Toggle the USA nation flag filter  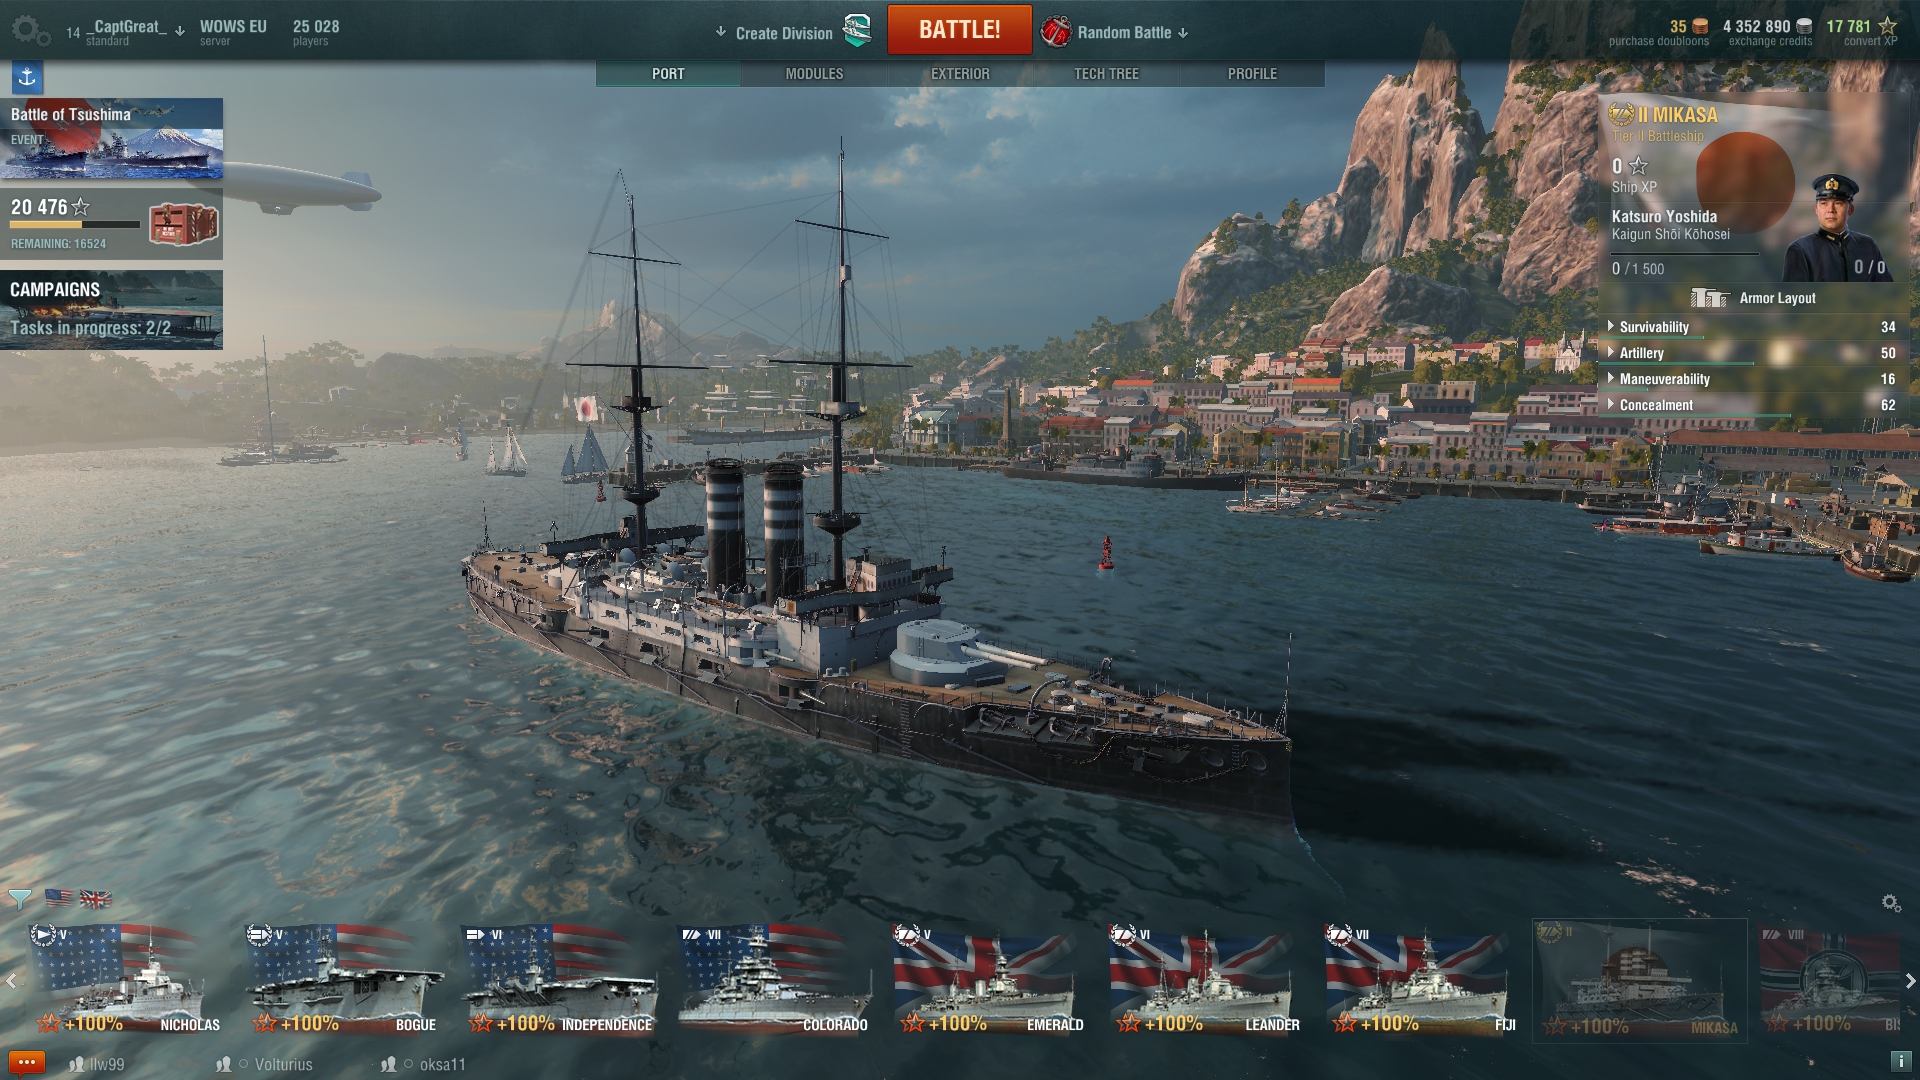coord(58,898)
